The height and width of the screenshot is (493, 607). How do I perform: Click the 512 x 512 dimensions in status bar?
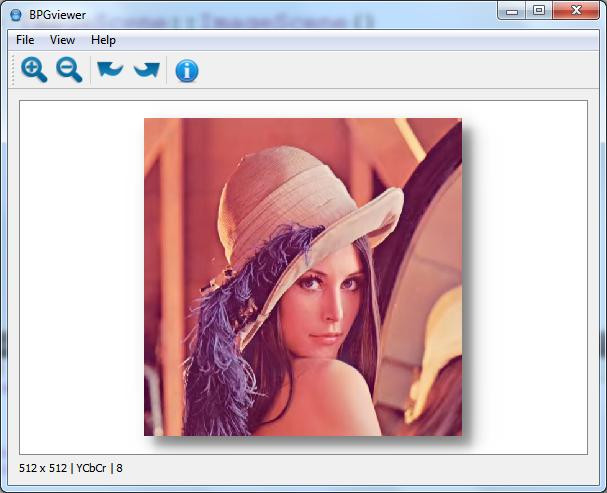(43, 468)
